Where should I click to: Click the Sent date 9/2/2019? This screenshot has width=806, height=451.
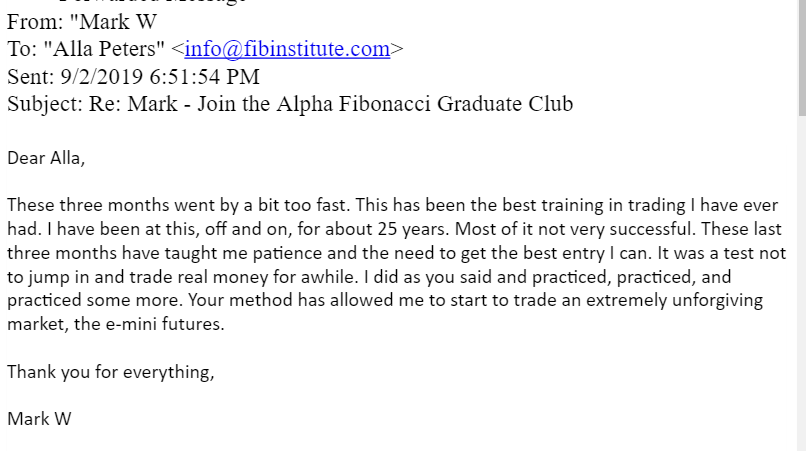pyautogui.click(x=102, y=77)
